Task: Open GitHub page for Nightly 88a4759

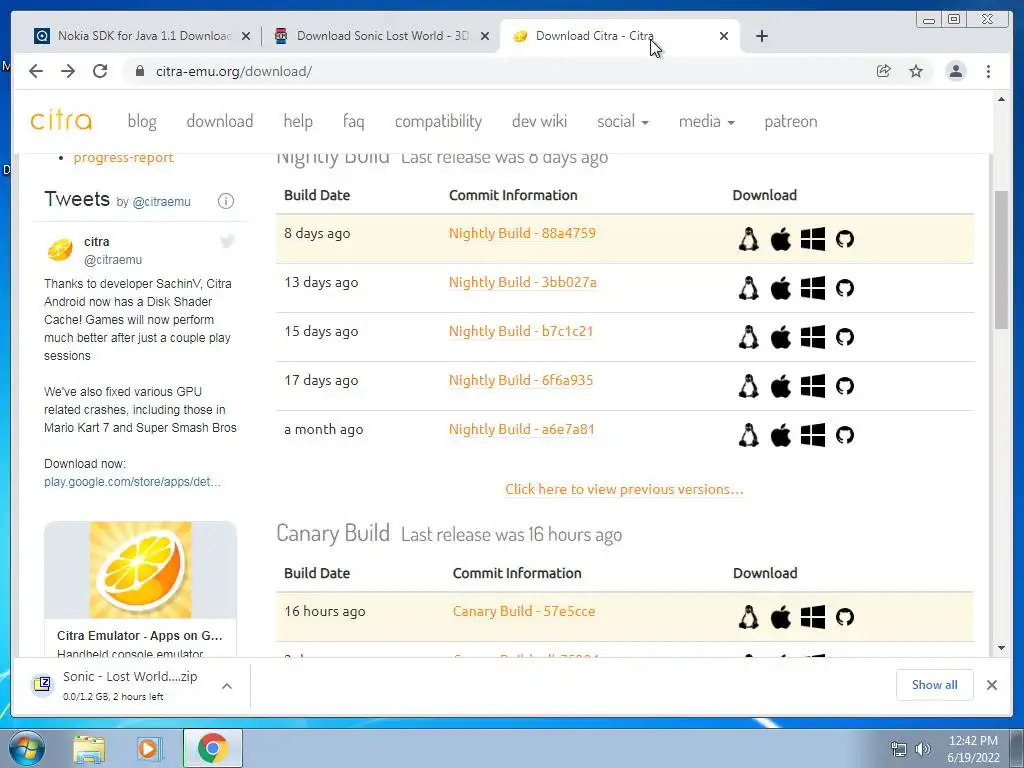Action: coord(844,239)
